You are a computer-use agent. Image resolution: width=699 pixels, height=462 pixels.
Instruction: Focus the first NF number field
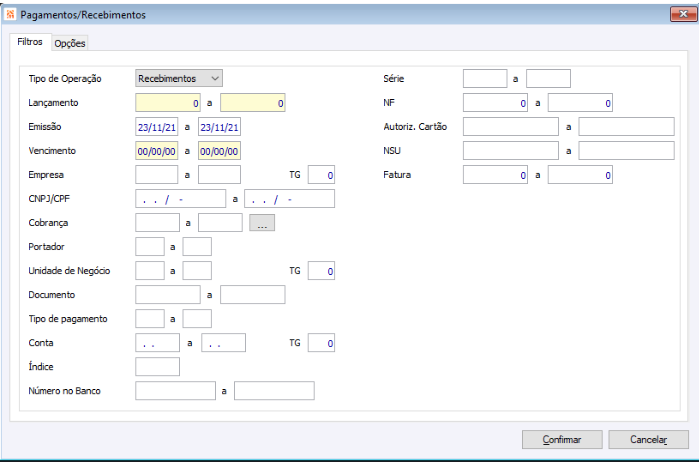[x=495, y=103]
